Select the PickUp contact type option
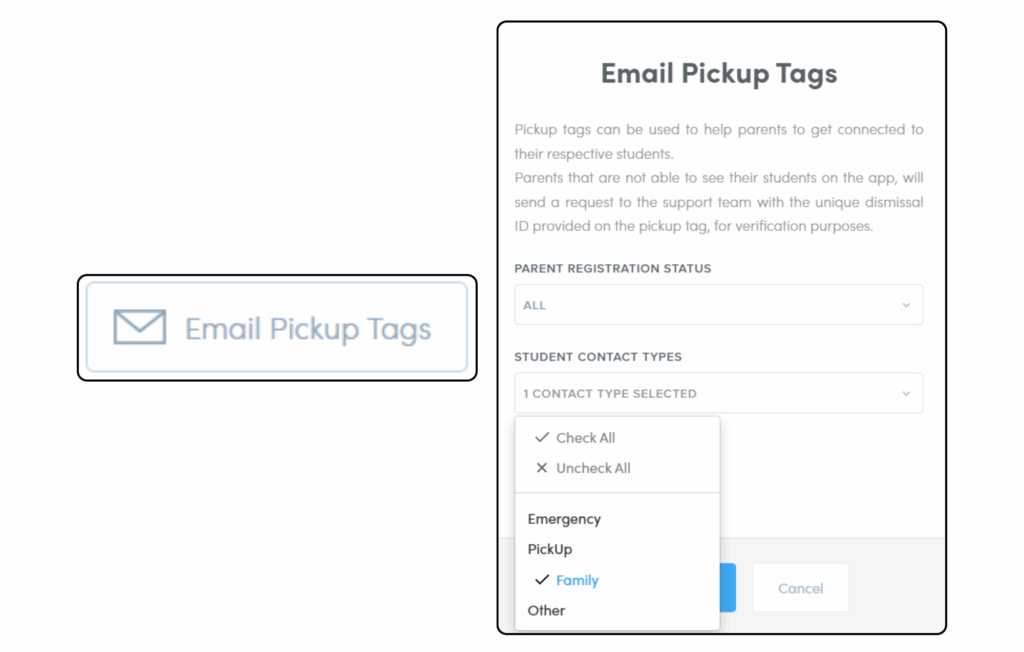The image size is (1024, 652). 550,550
